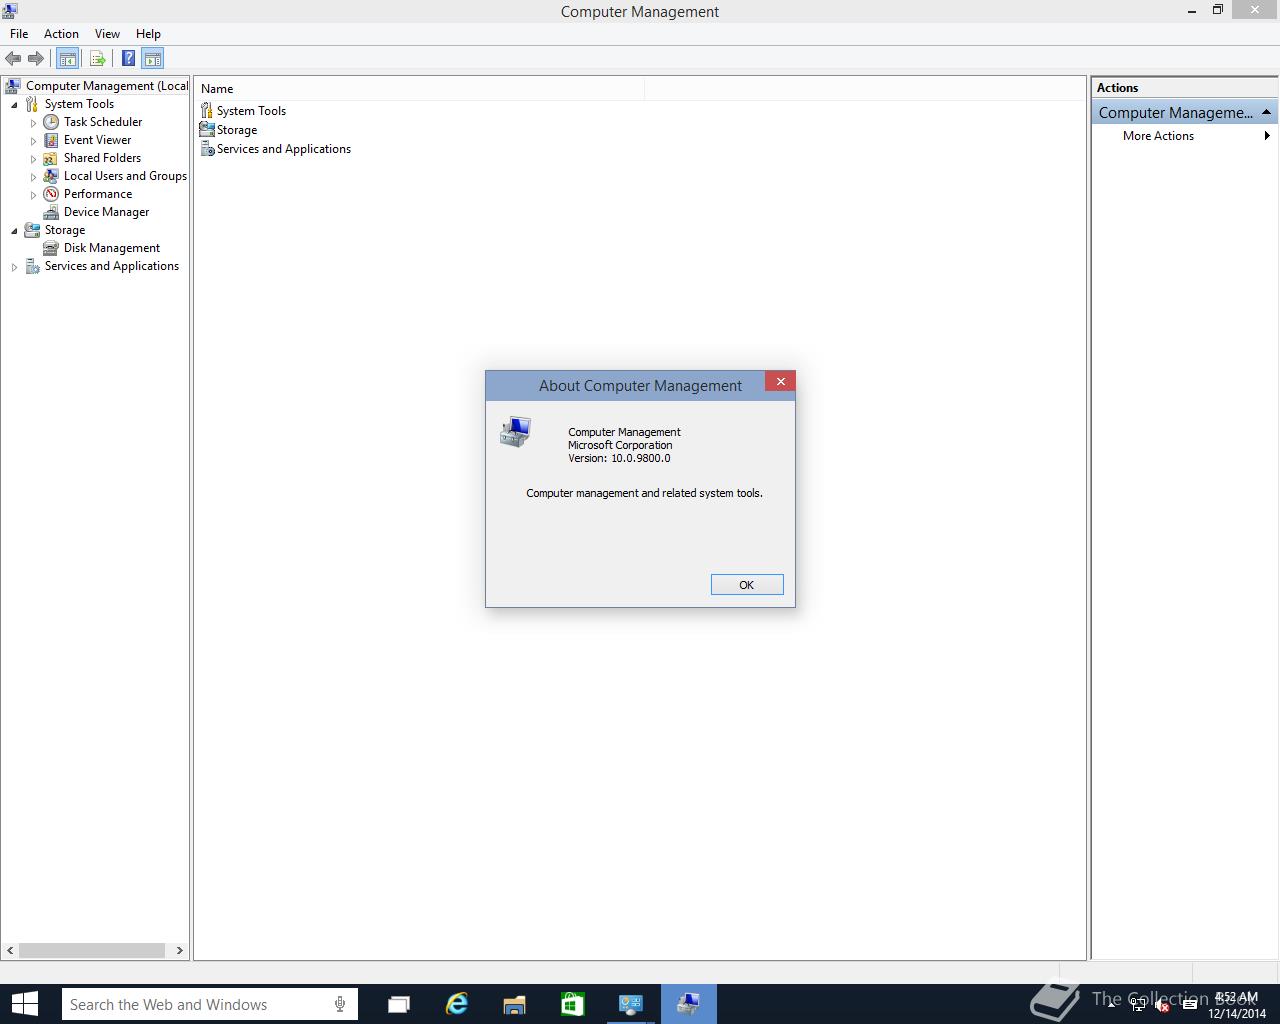Click OK in the About dialog

pos(747,585)
